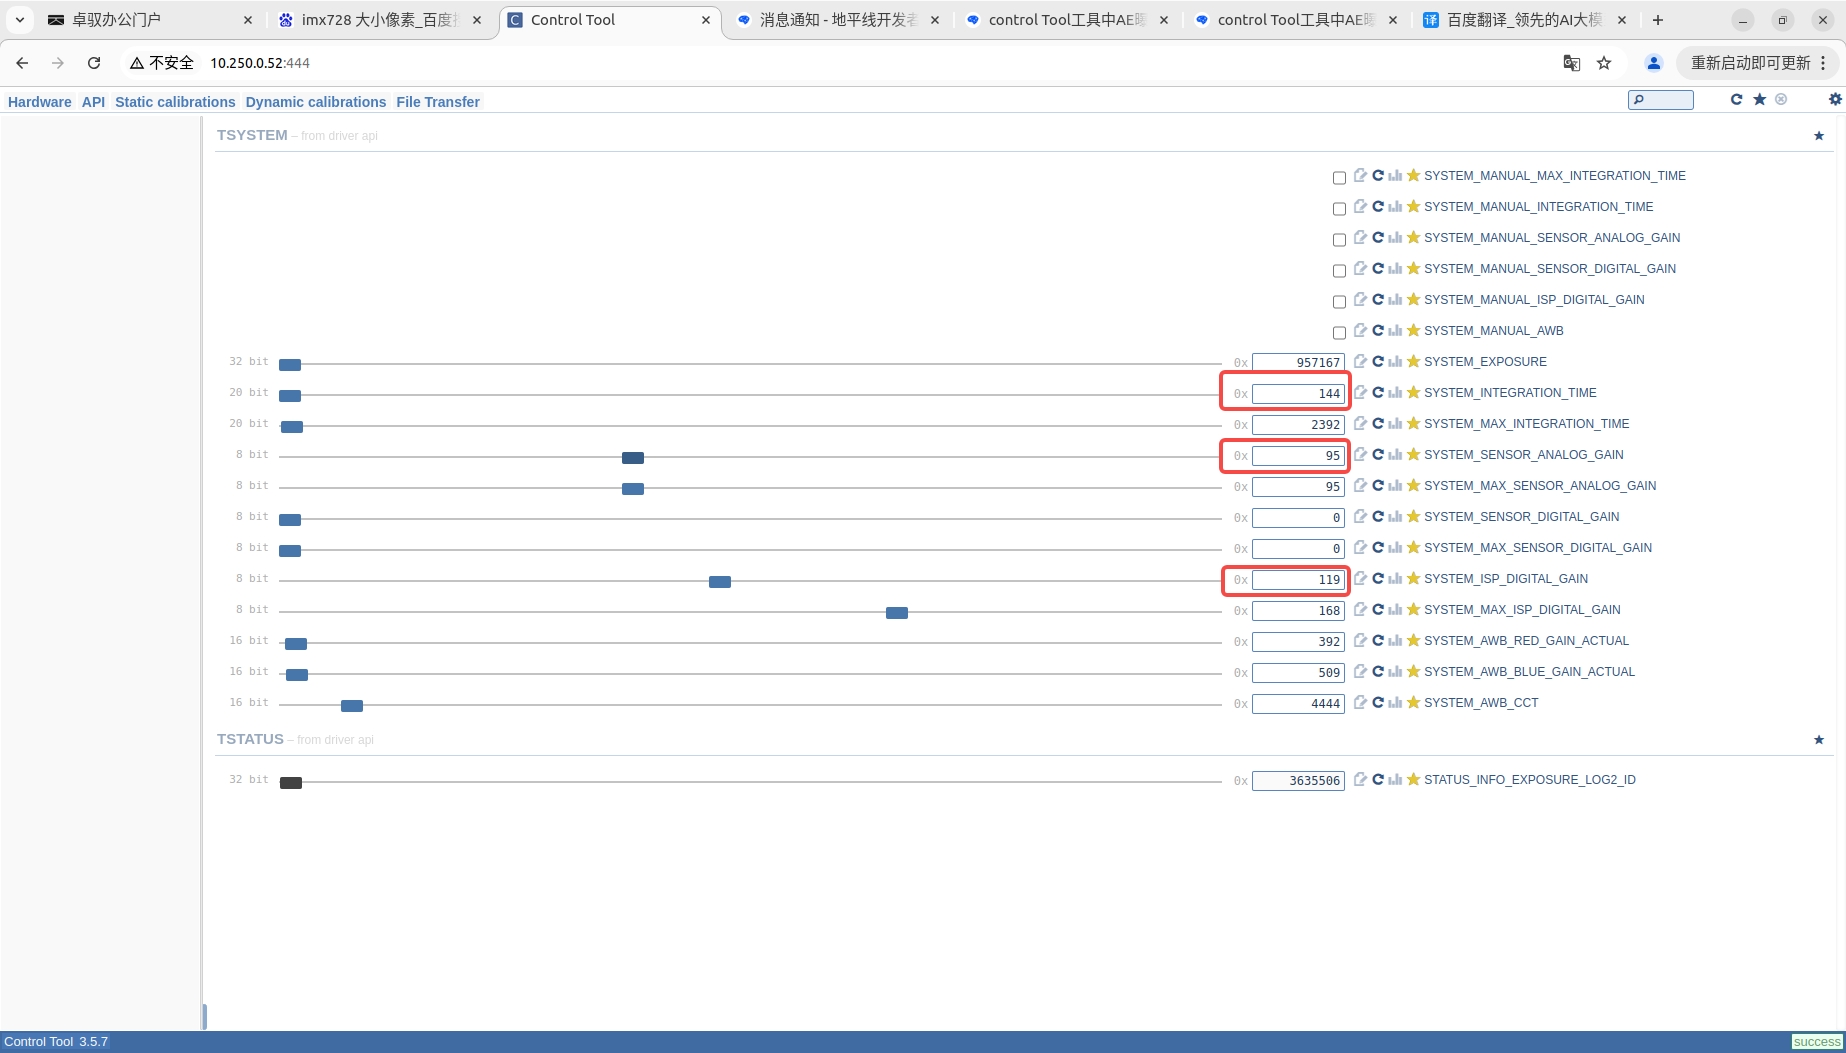Viewport: 1846px width, 1053px height.
Task: Click refresh icon for SYSTEM_EXPOSURE
Action: [x=1377, y=361]
